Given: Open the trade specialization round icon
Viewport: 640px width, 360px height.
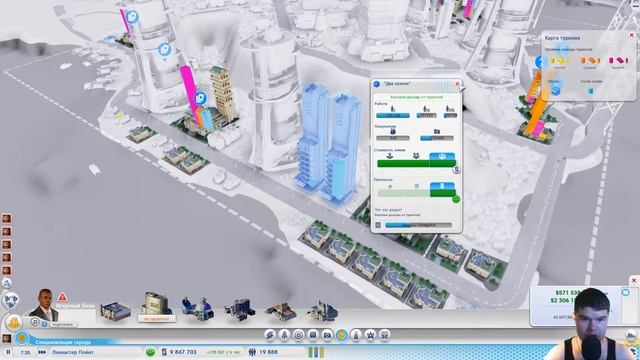Looking at the screenshot, I should pyautogui.click(x=299, y=336).
